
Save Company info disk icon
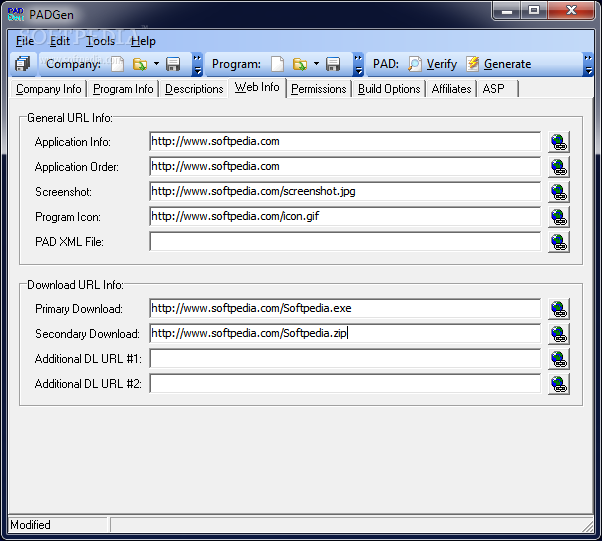[x=173, y=64]
